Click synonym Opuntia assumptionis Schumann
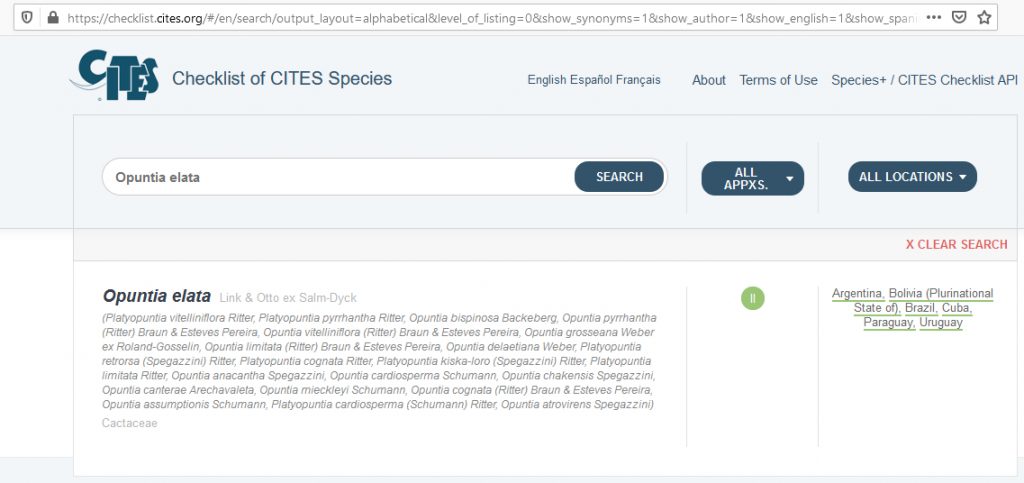 185,404
